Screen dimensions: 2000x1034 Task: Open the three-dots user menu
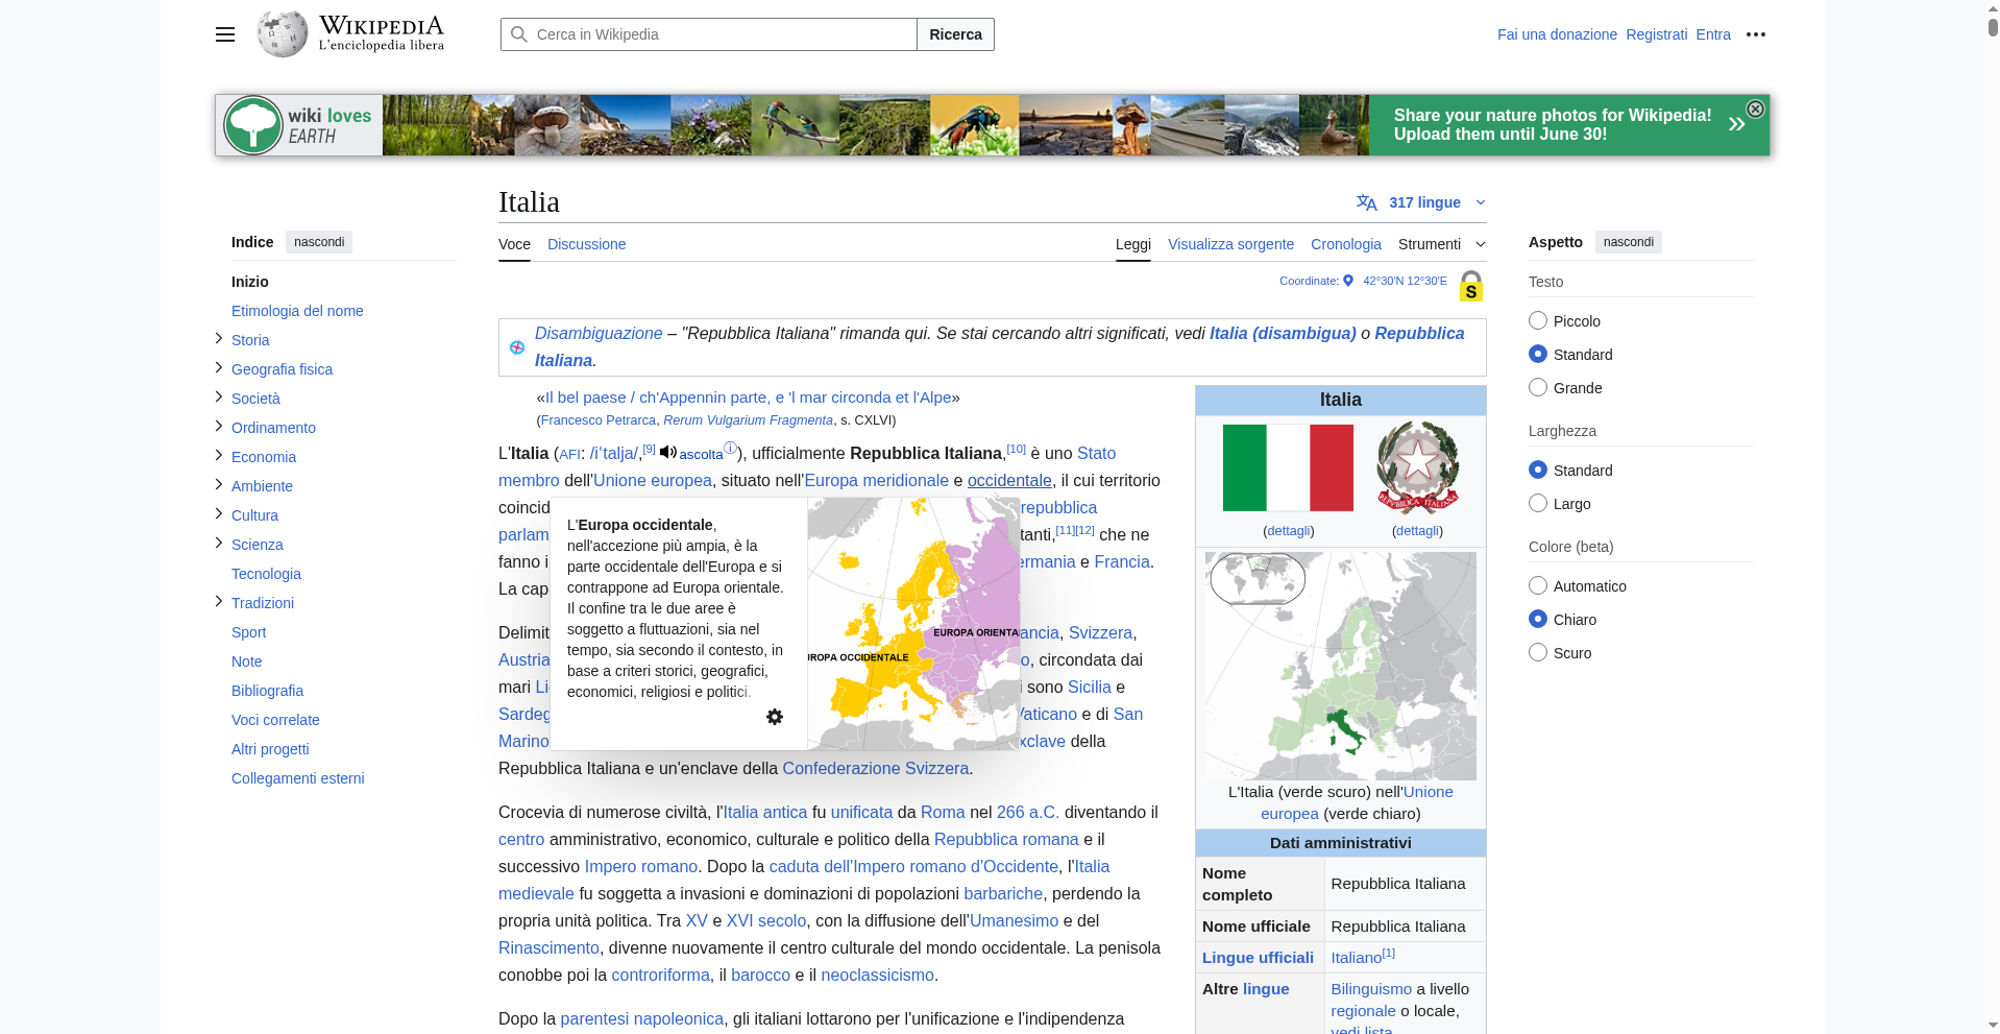[1755, 34]
